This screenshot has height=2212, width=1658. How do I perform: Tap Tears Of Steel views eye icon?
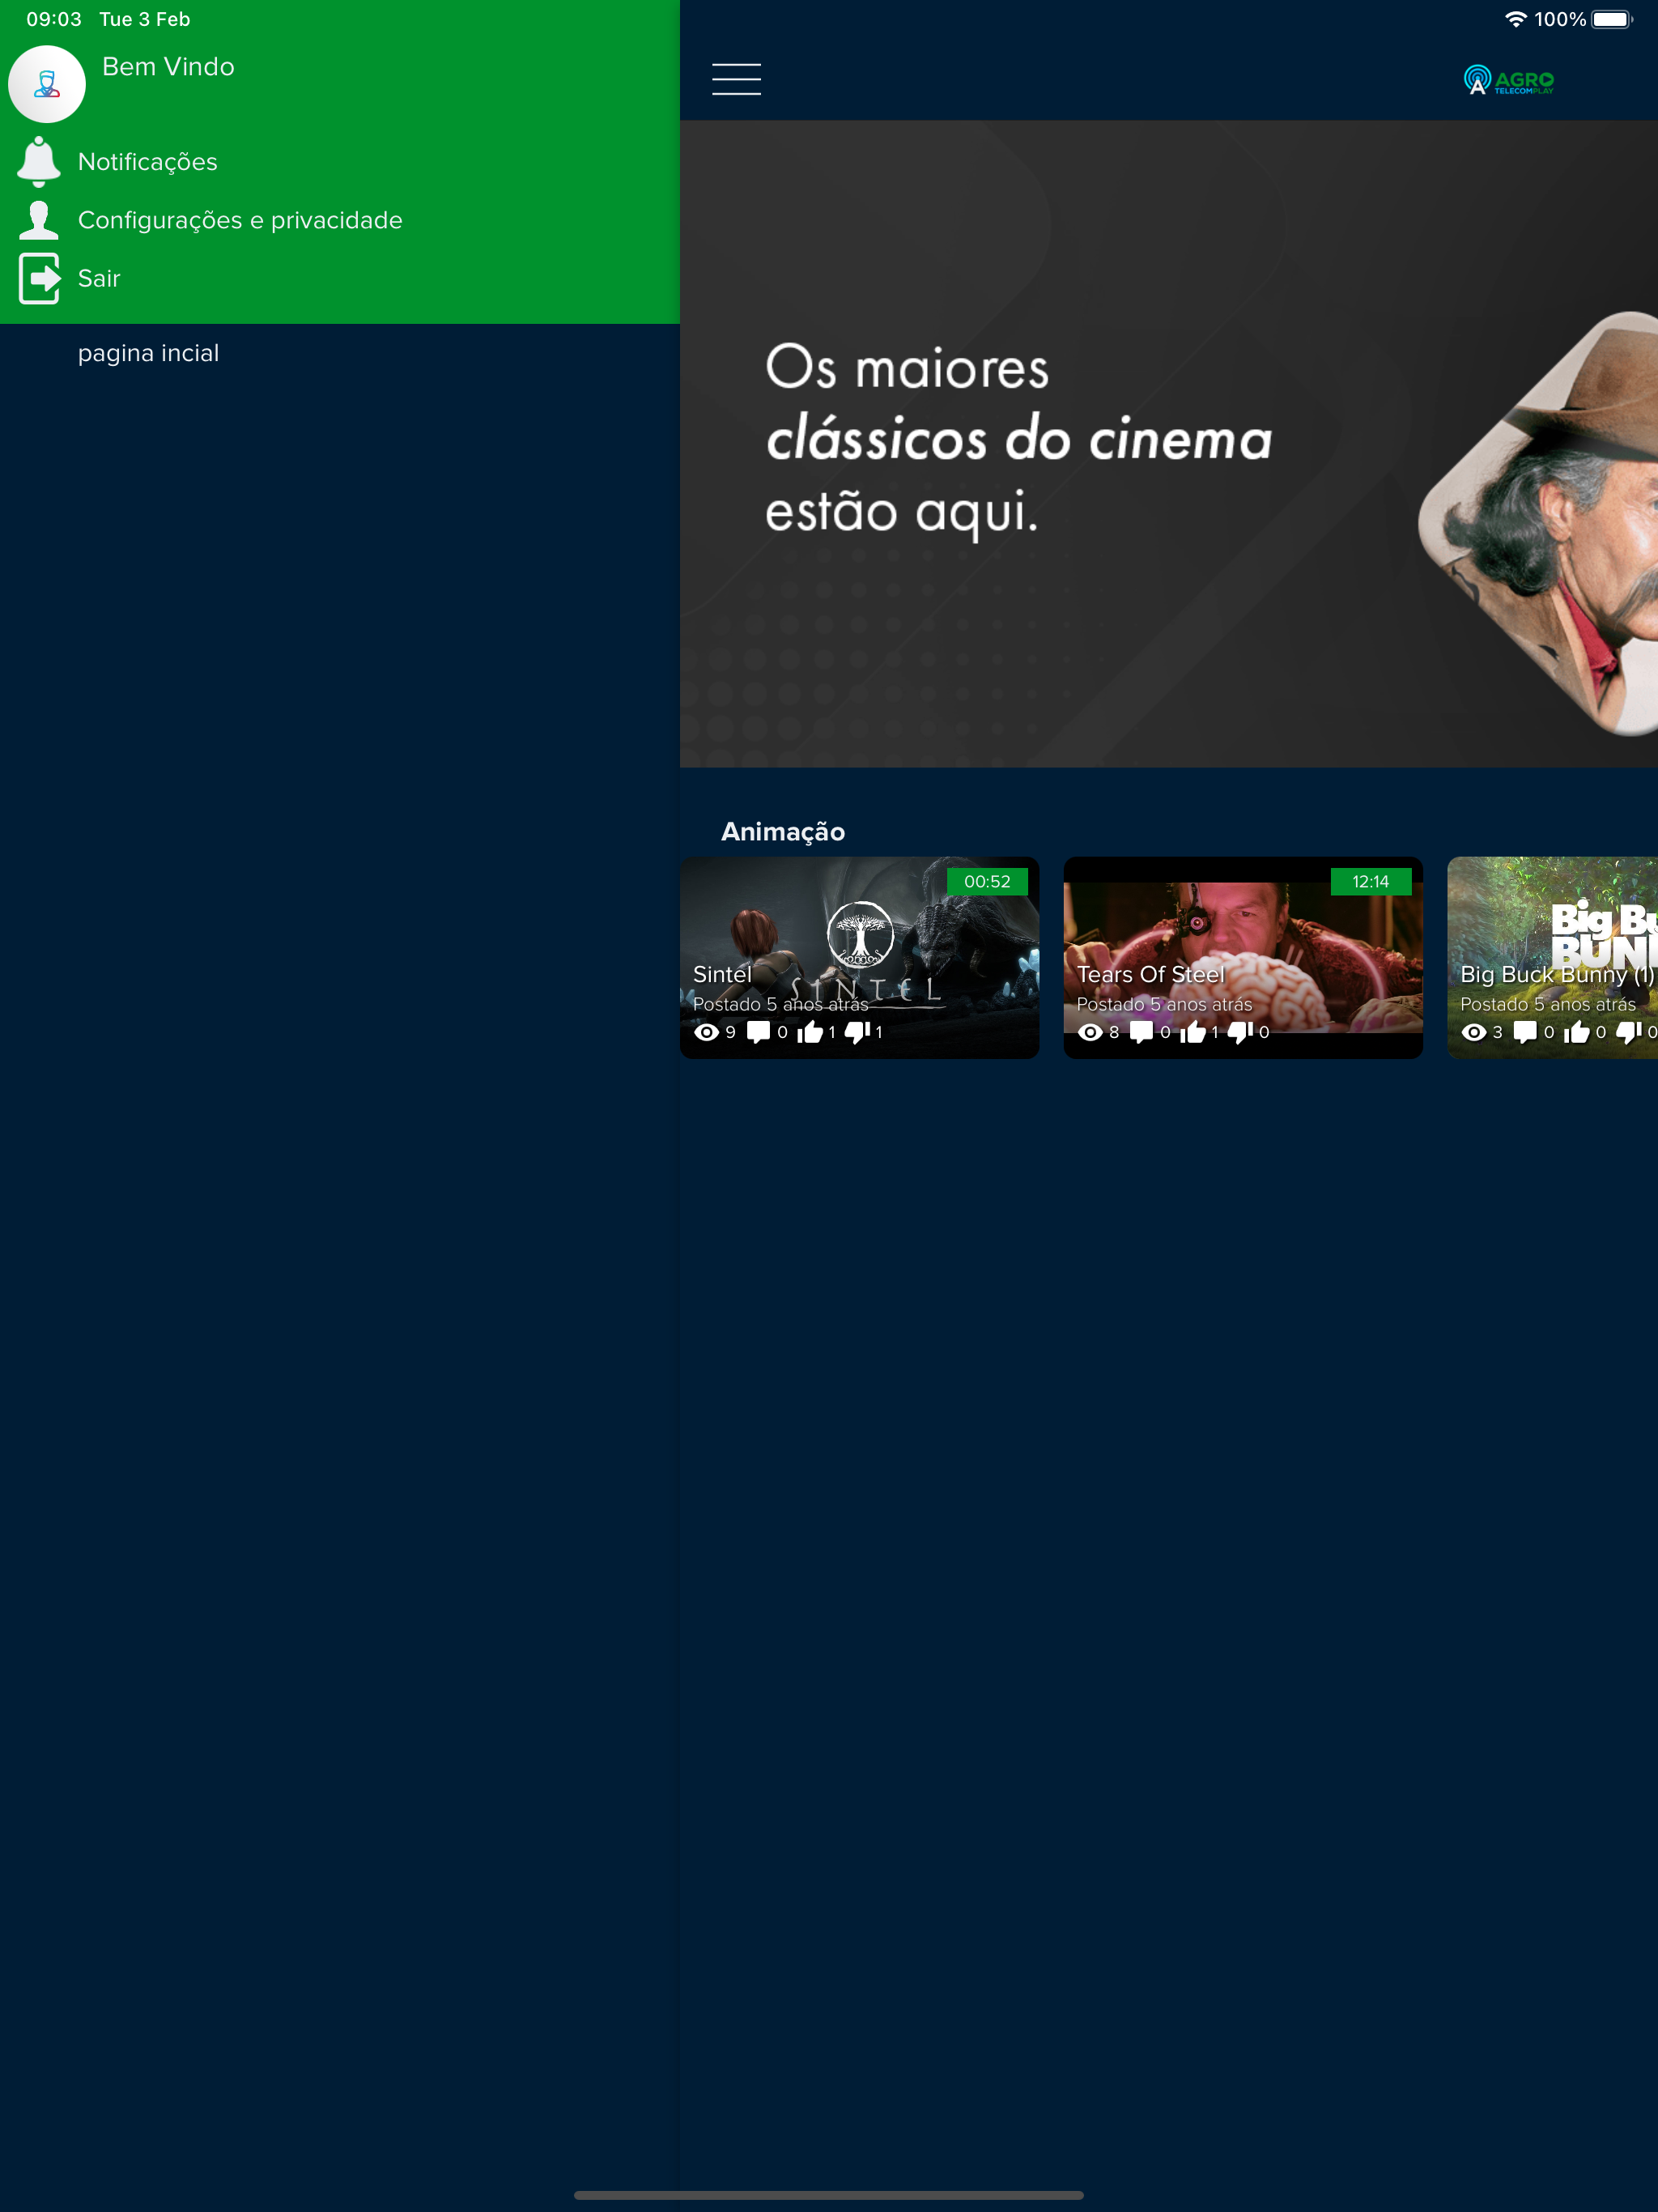[x=1090, y=1032]
